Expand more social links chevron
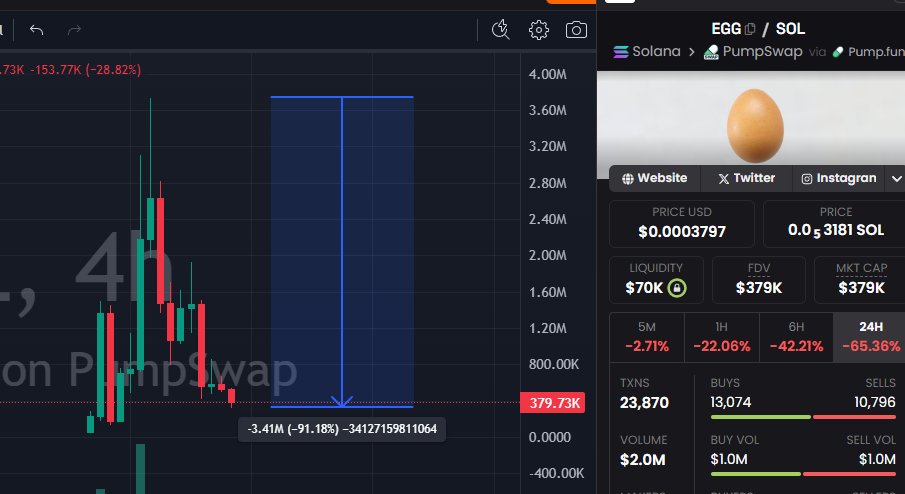 pyautogui.click(x=894, y=178)
